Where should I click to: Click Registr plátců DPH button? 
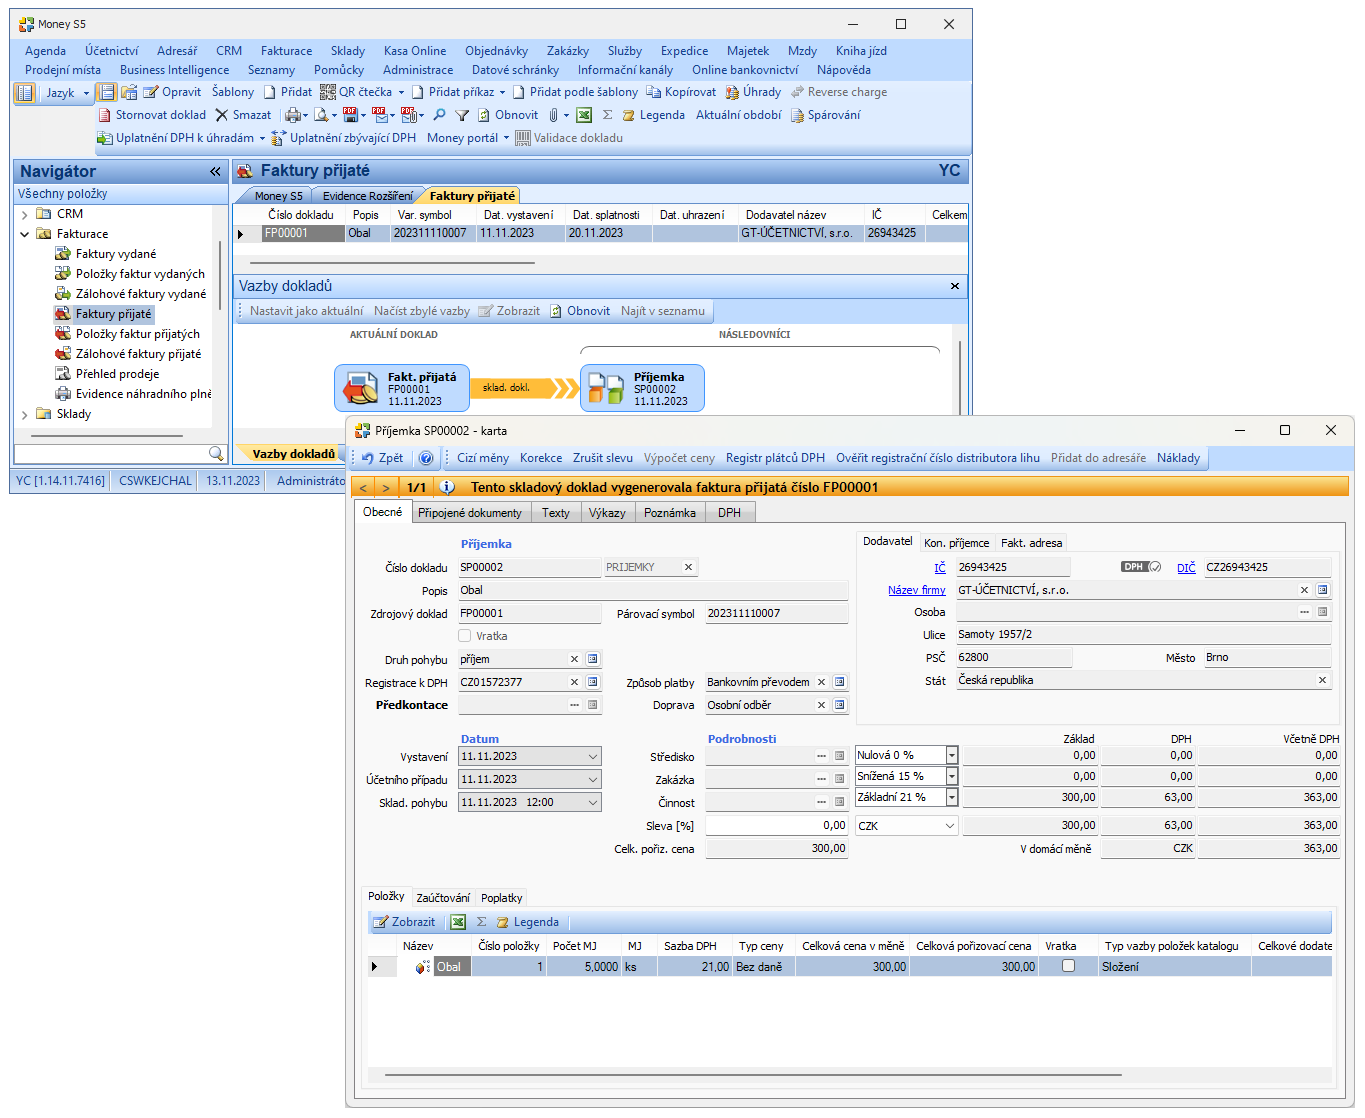click(775, 458)
